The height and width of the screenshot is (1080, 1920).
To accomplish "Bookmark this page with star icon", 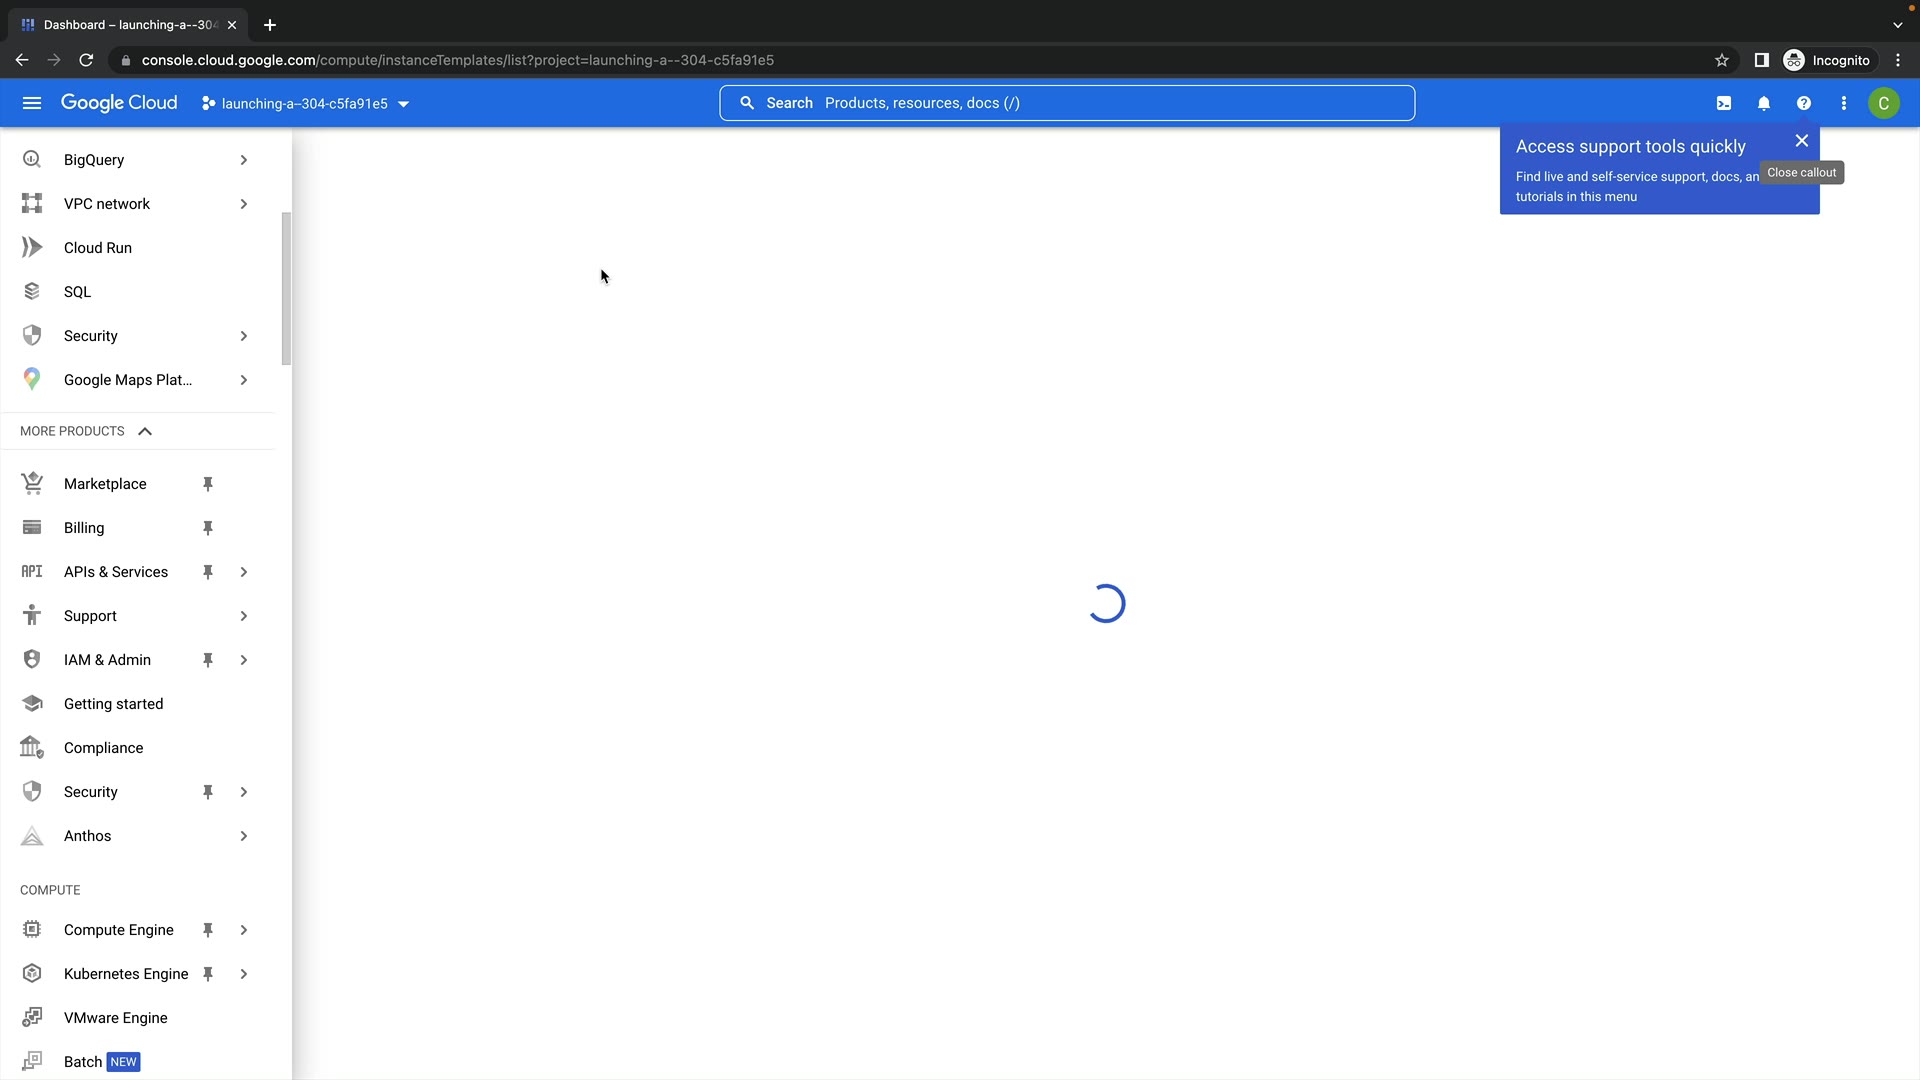I will (1722, 60).
